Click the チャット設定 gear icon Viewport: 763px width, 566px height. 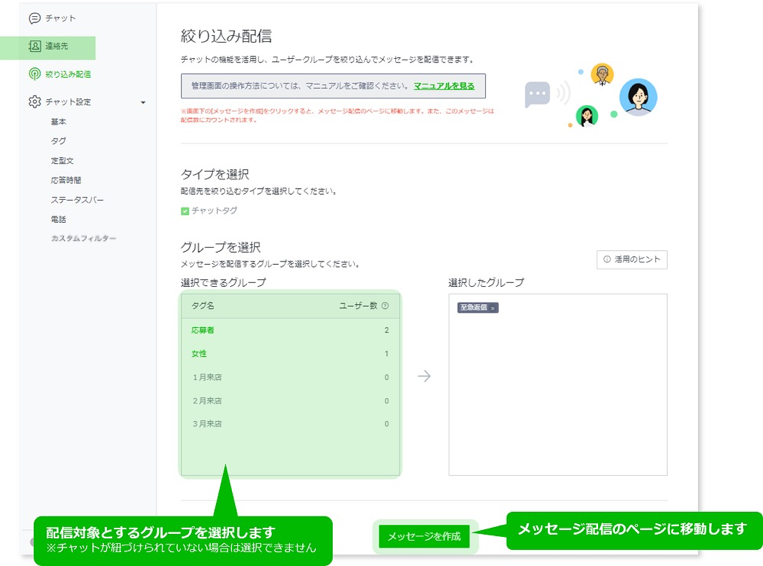[x=35, y=102]
